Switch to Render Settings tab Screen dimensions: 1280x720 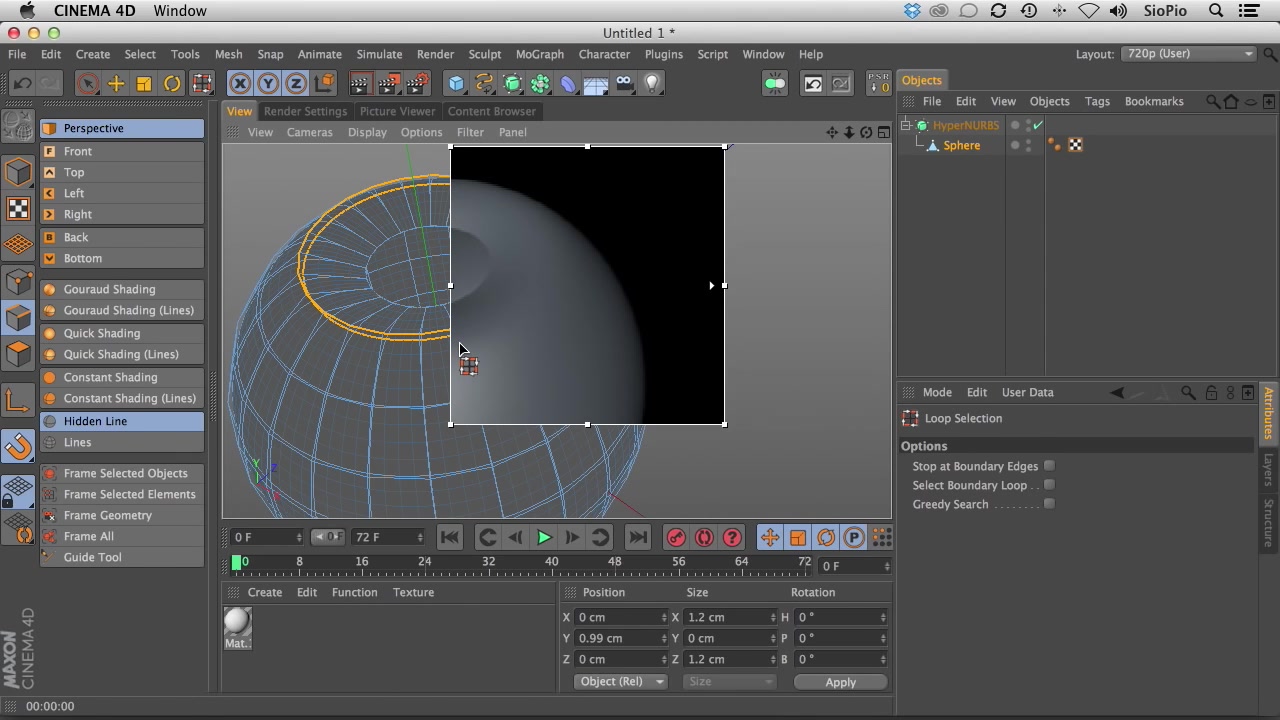pyautogui.click(x=305, y=111)
